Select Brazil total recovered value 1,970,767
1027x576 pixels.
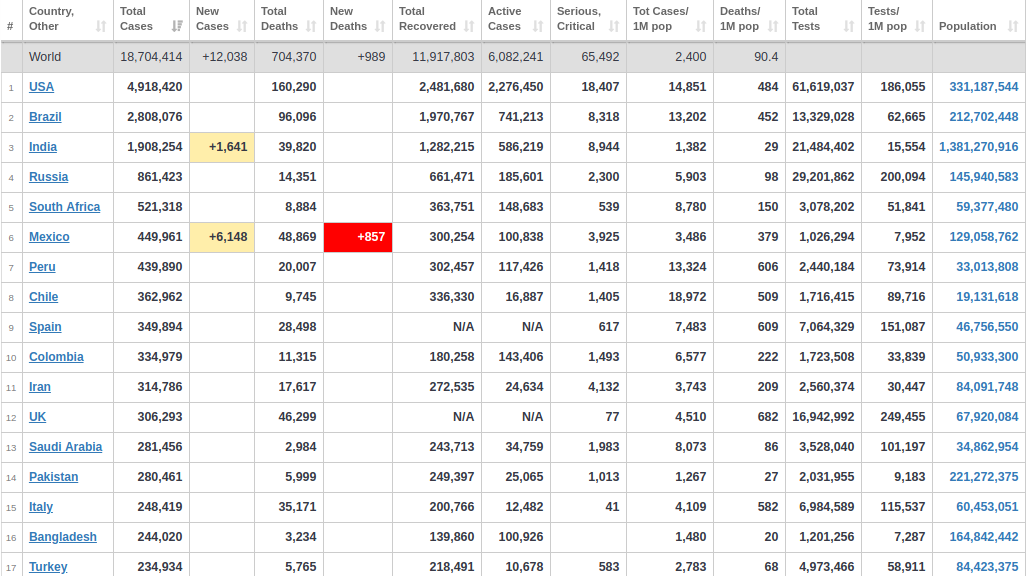pos(447,117)
